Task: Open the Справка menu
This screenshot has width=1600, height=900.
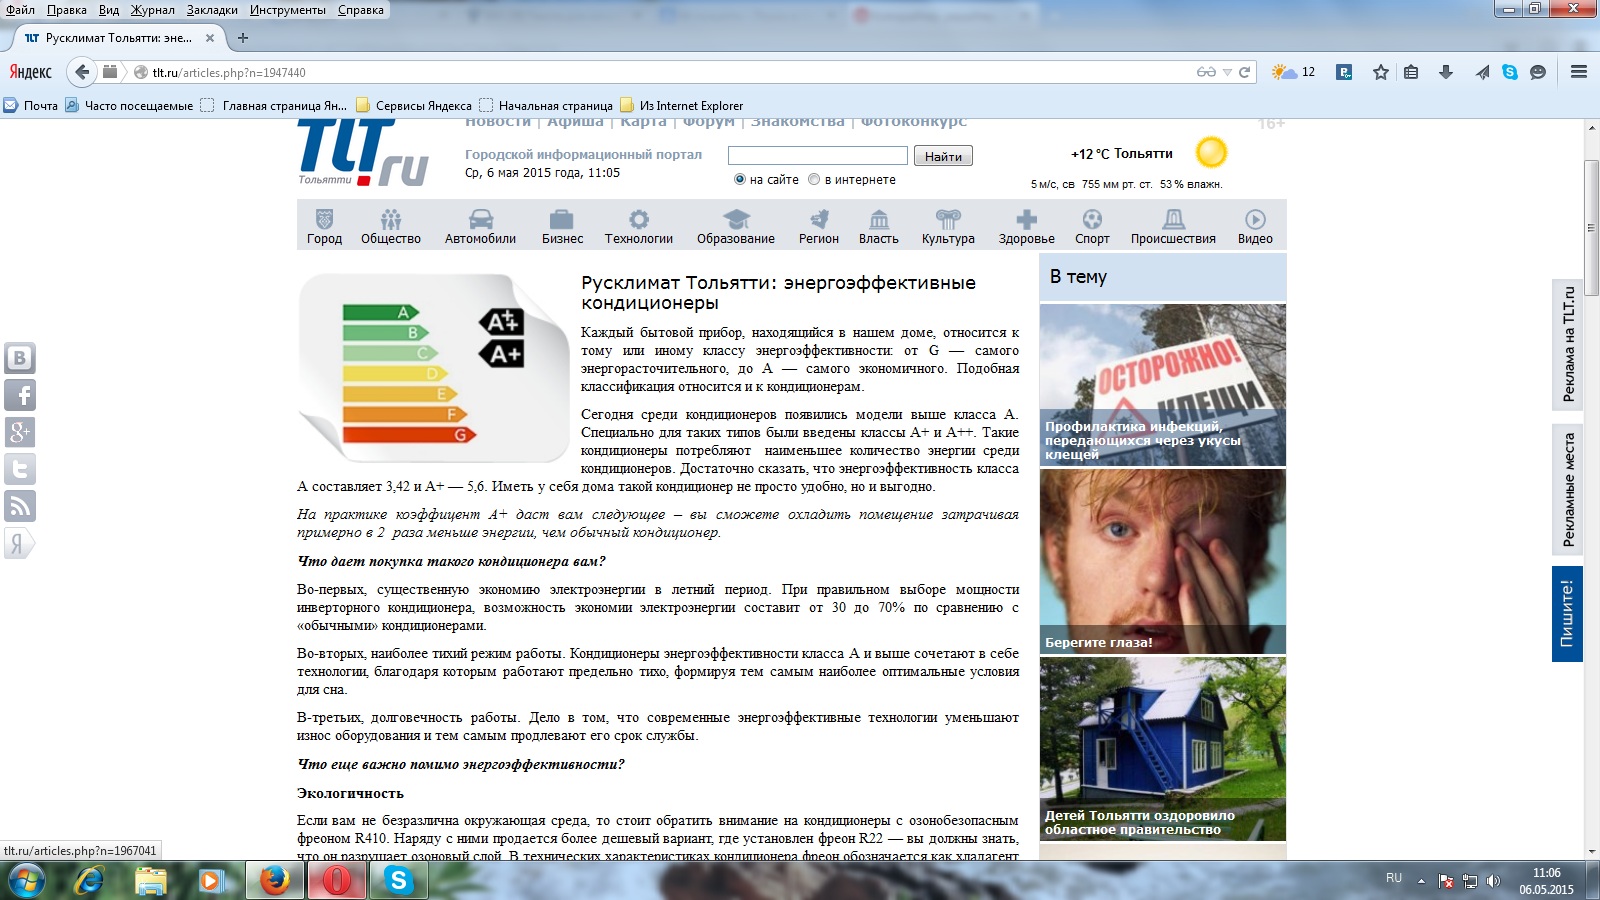Action: click(x=360, y=10)
